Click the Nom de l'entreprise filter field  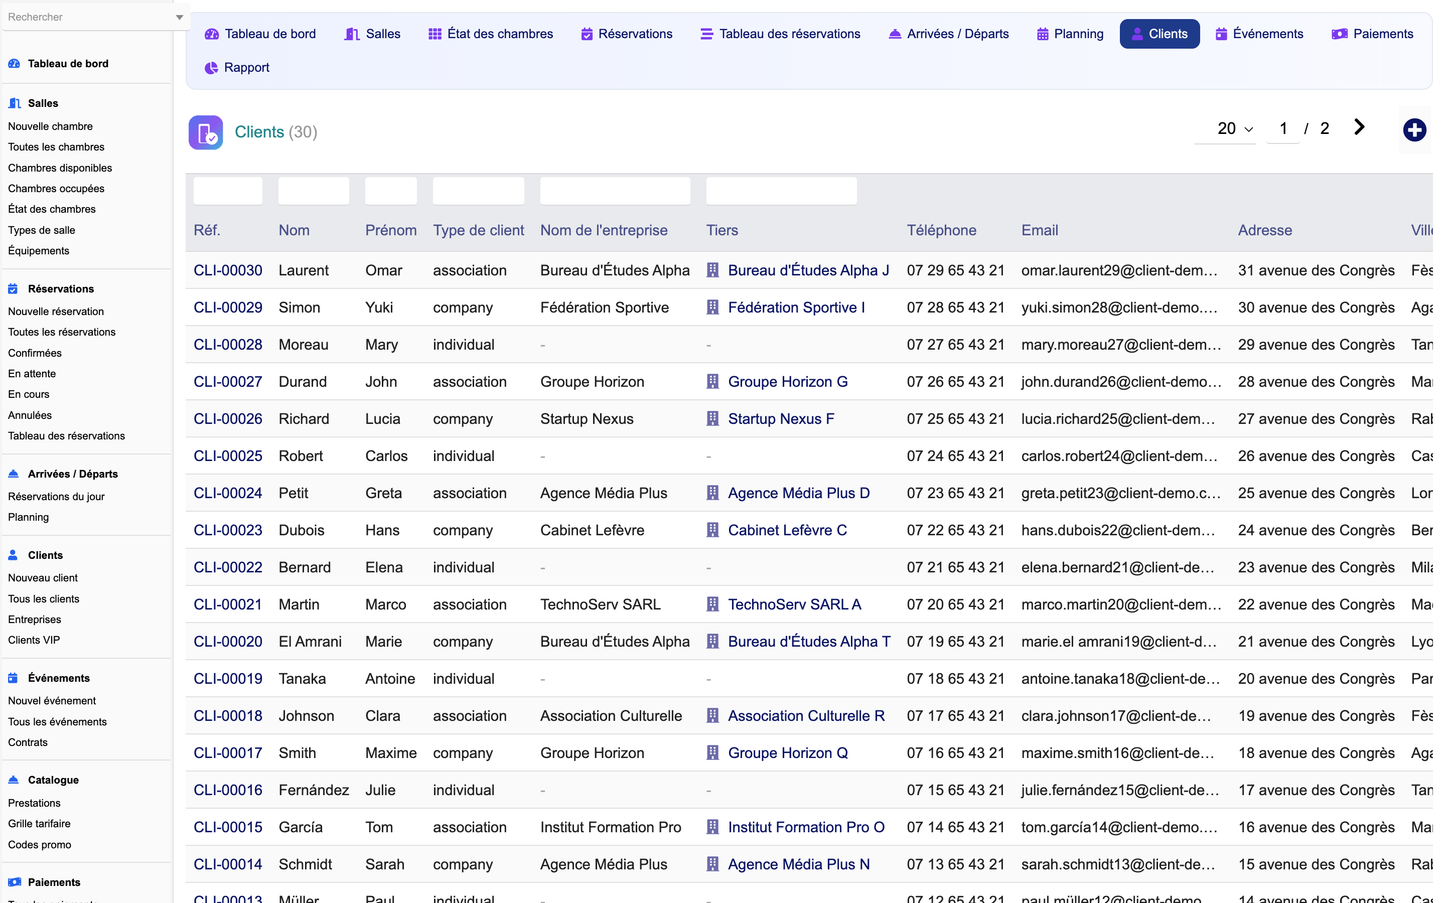point(615,191)
